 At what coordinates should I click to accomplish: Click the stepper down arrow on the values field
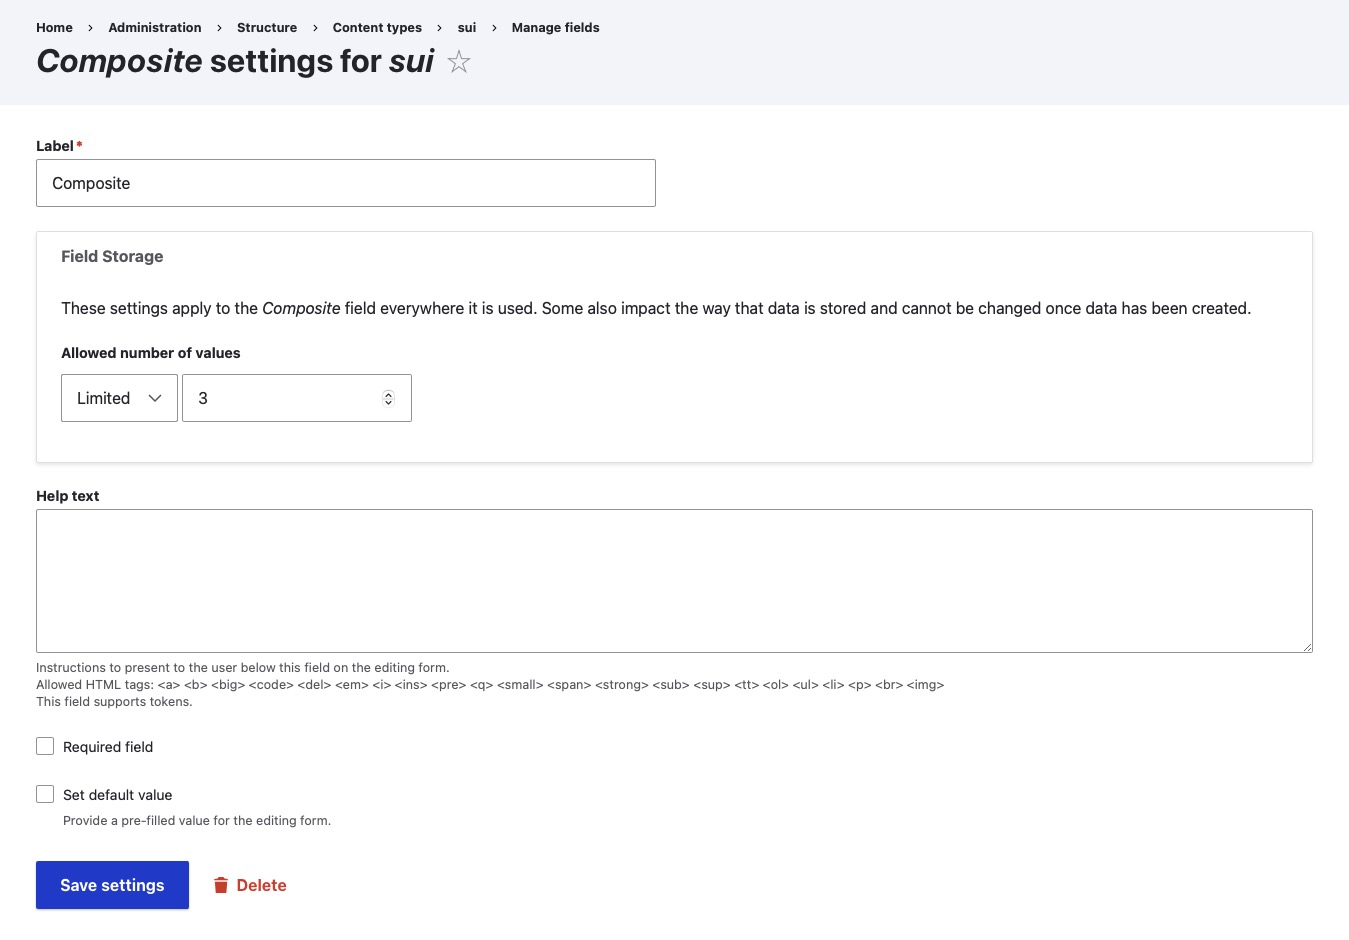pos(388,402)
